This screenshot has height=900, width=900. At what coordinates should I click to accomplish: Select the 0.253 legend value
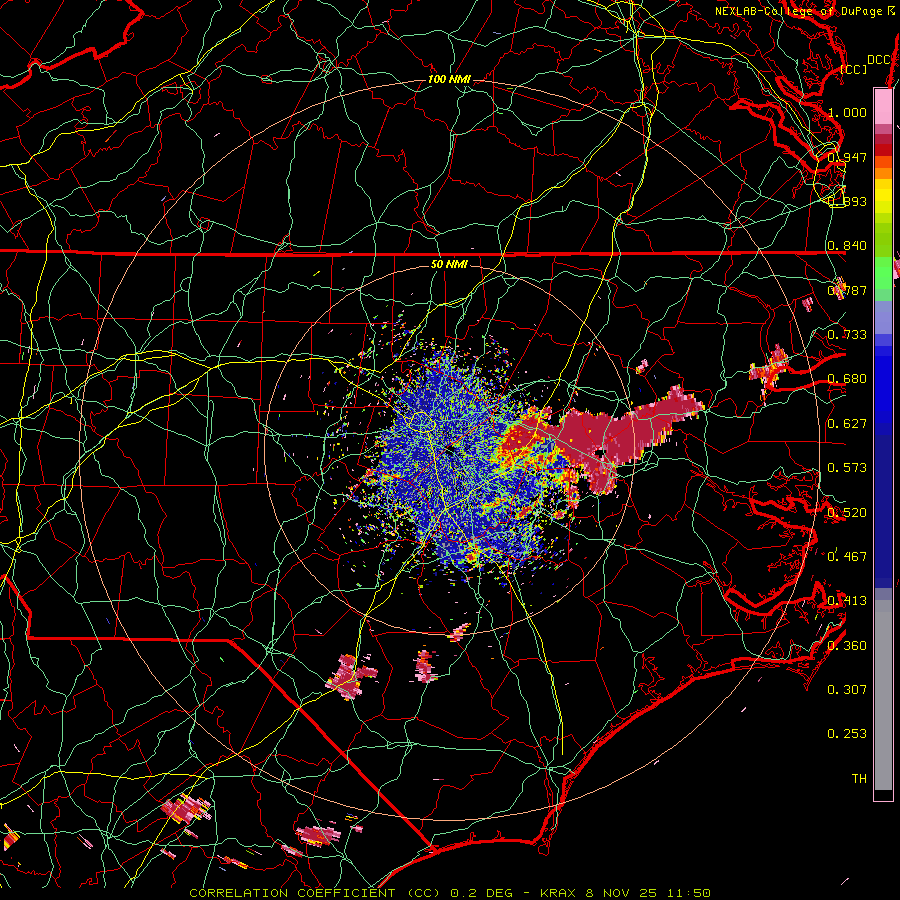click(x=847, y=734)
